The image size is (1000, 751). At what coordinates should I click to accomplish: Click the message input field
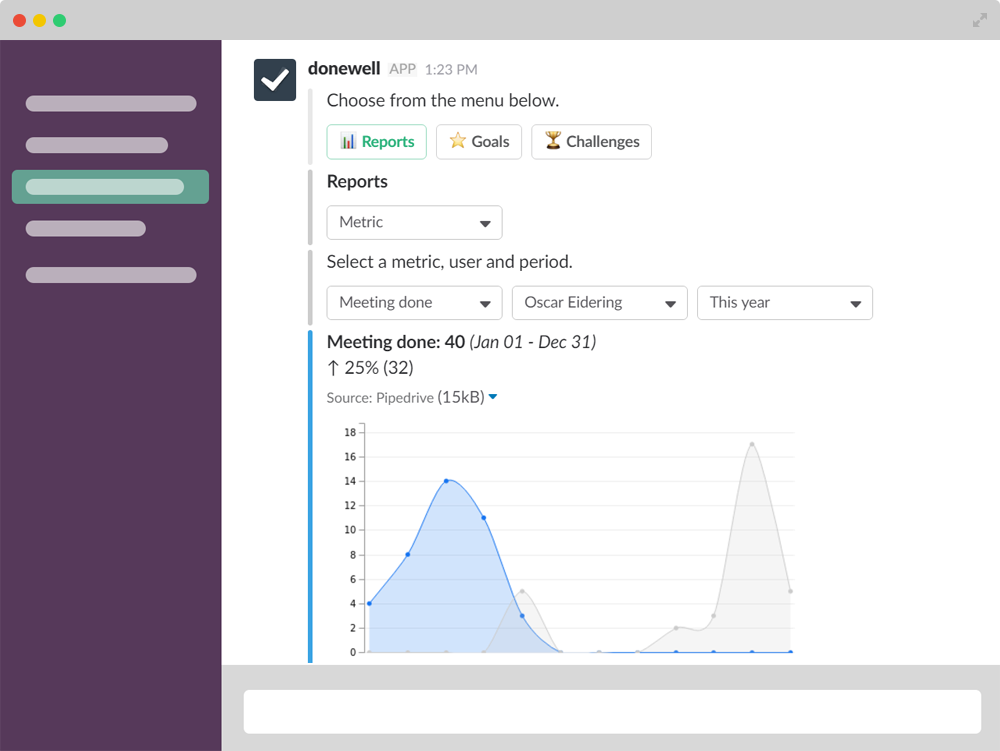[612, 711]
